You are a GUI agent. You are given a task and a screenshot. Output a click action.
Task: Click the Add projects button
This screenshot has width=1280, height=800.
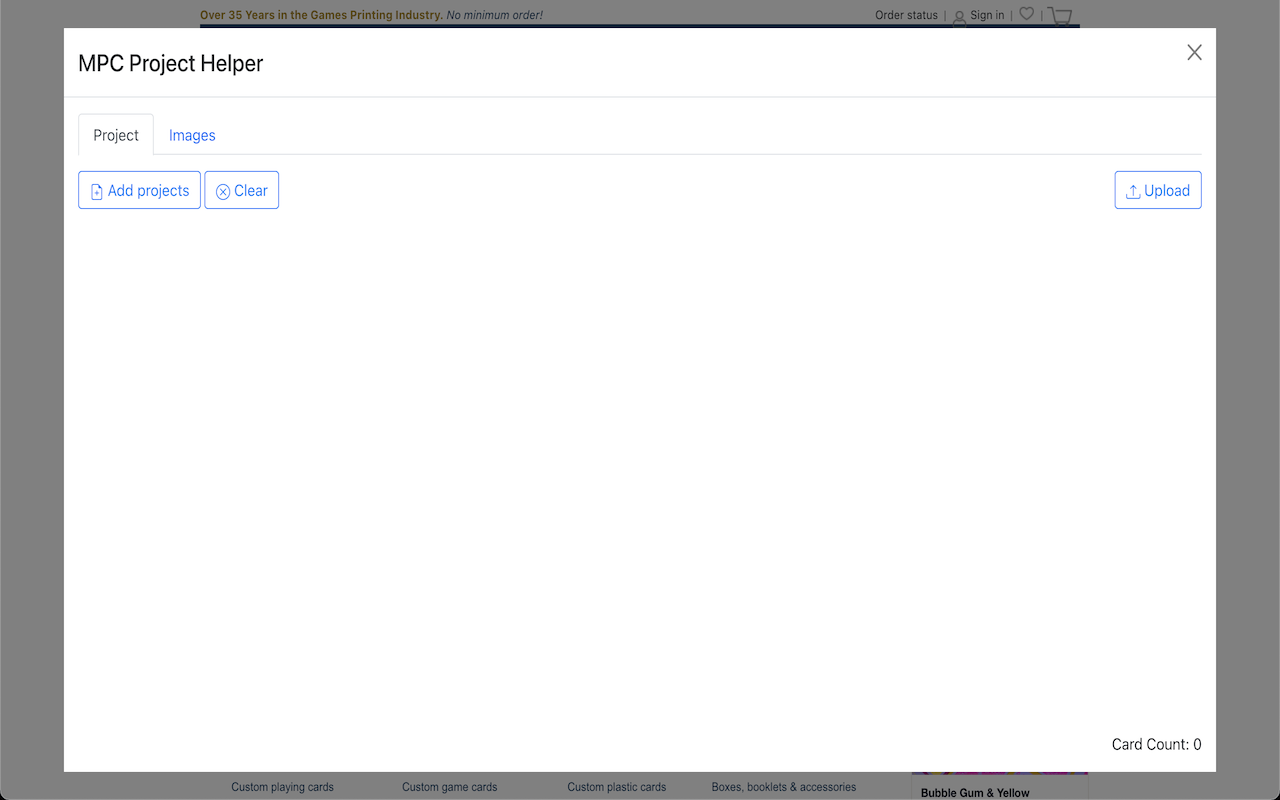coord(139,190)
